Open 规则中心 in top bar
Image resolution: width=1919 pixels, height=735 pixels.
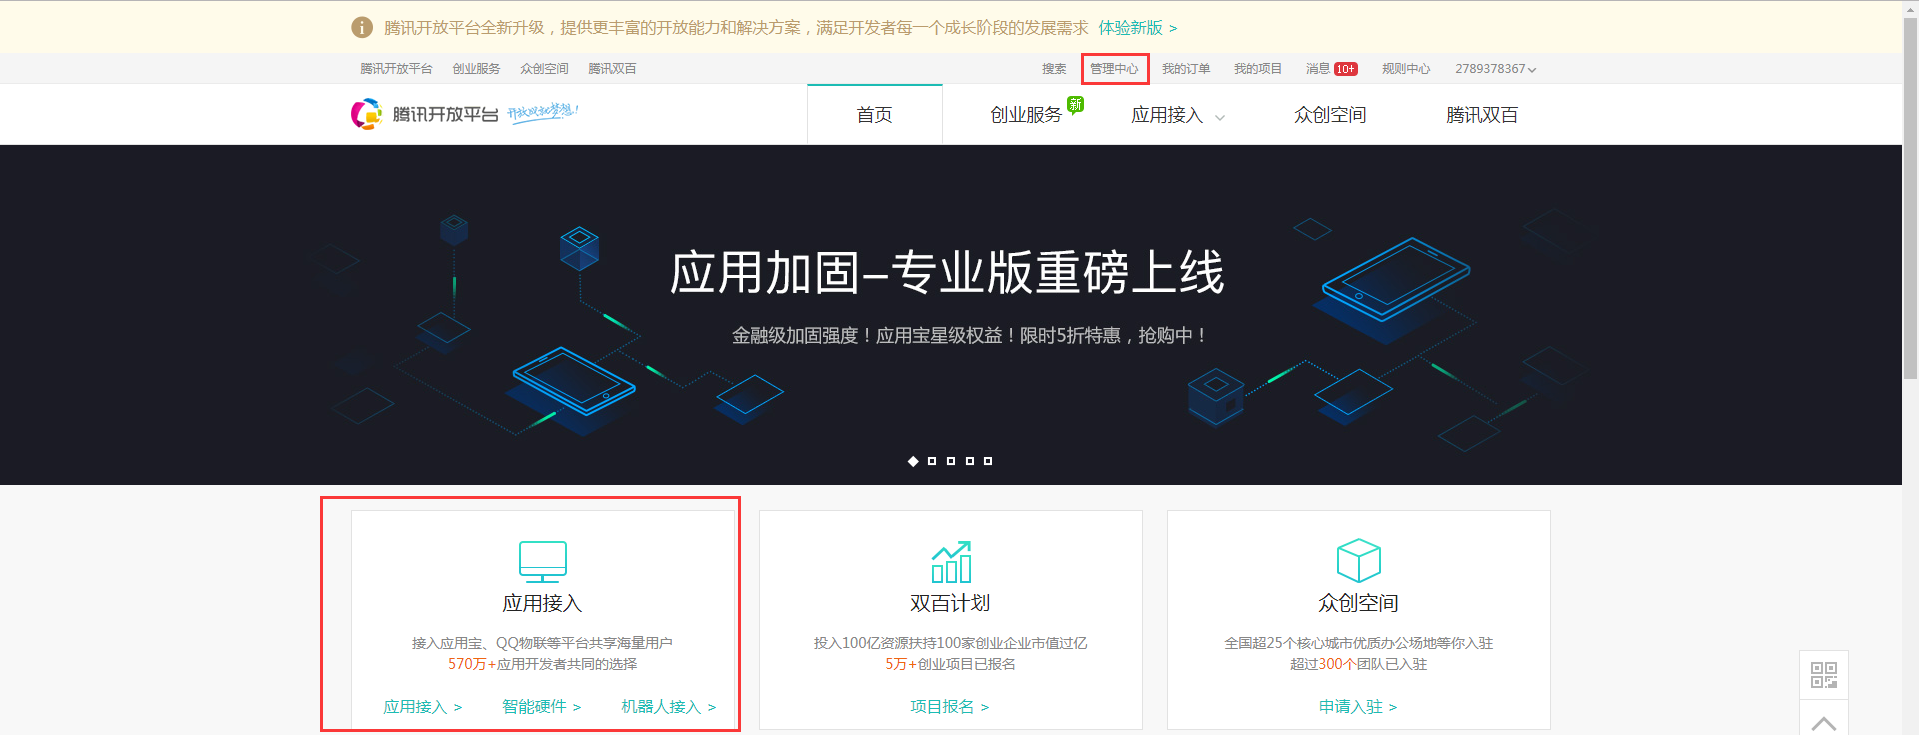(x=1406, y=69)
